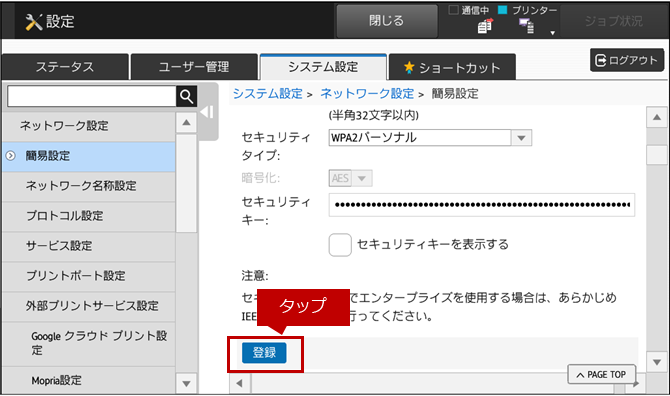Image resolution: width=670 pixels, height=396 pixels.
Task: Click the main panel scroll down arrow
Action: click(657, 363)
